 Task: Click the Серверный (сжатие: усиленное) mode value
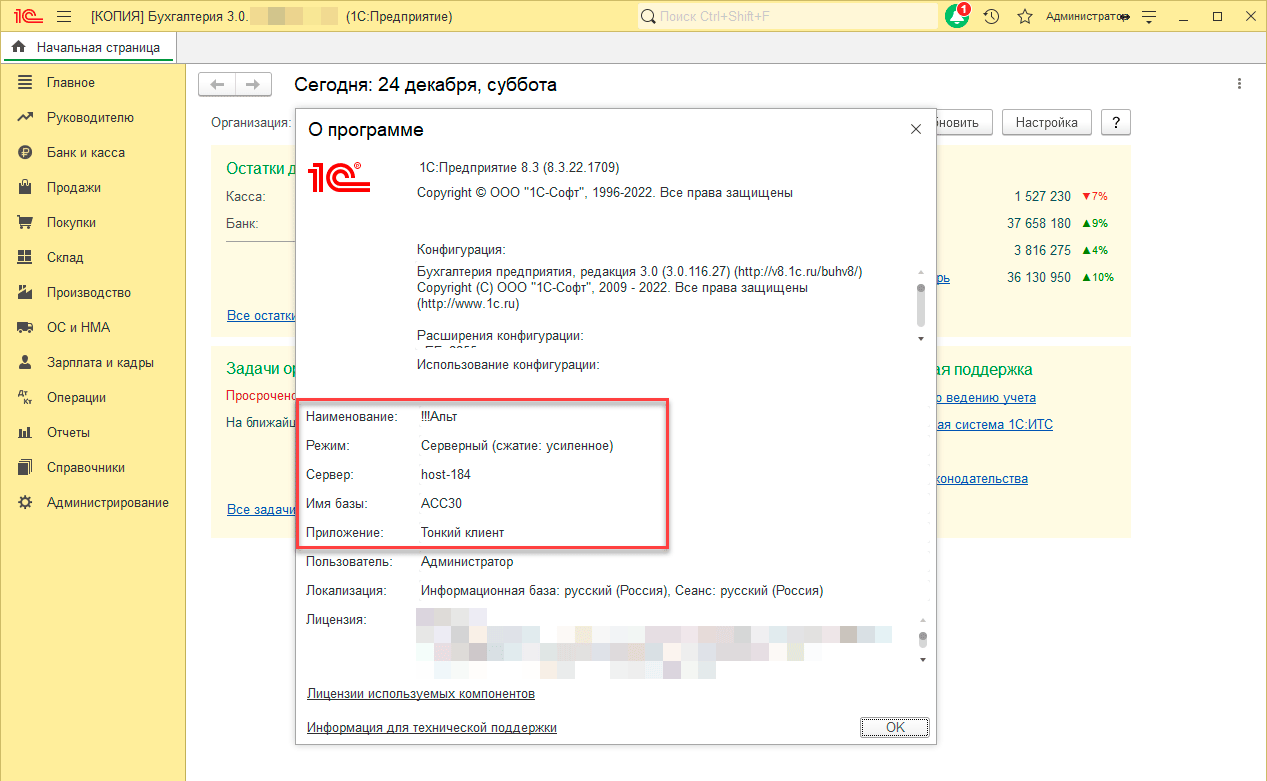pos(517,445)
